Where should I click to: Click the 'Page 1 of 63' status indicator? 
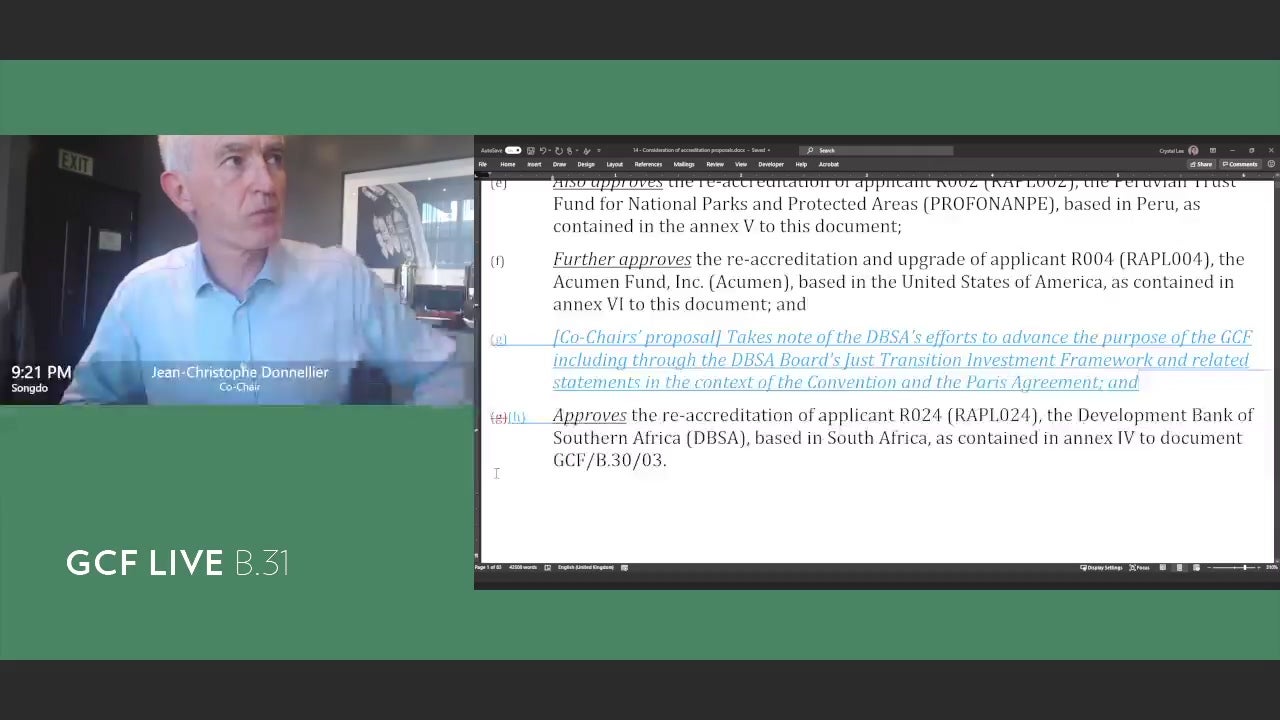488,567
